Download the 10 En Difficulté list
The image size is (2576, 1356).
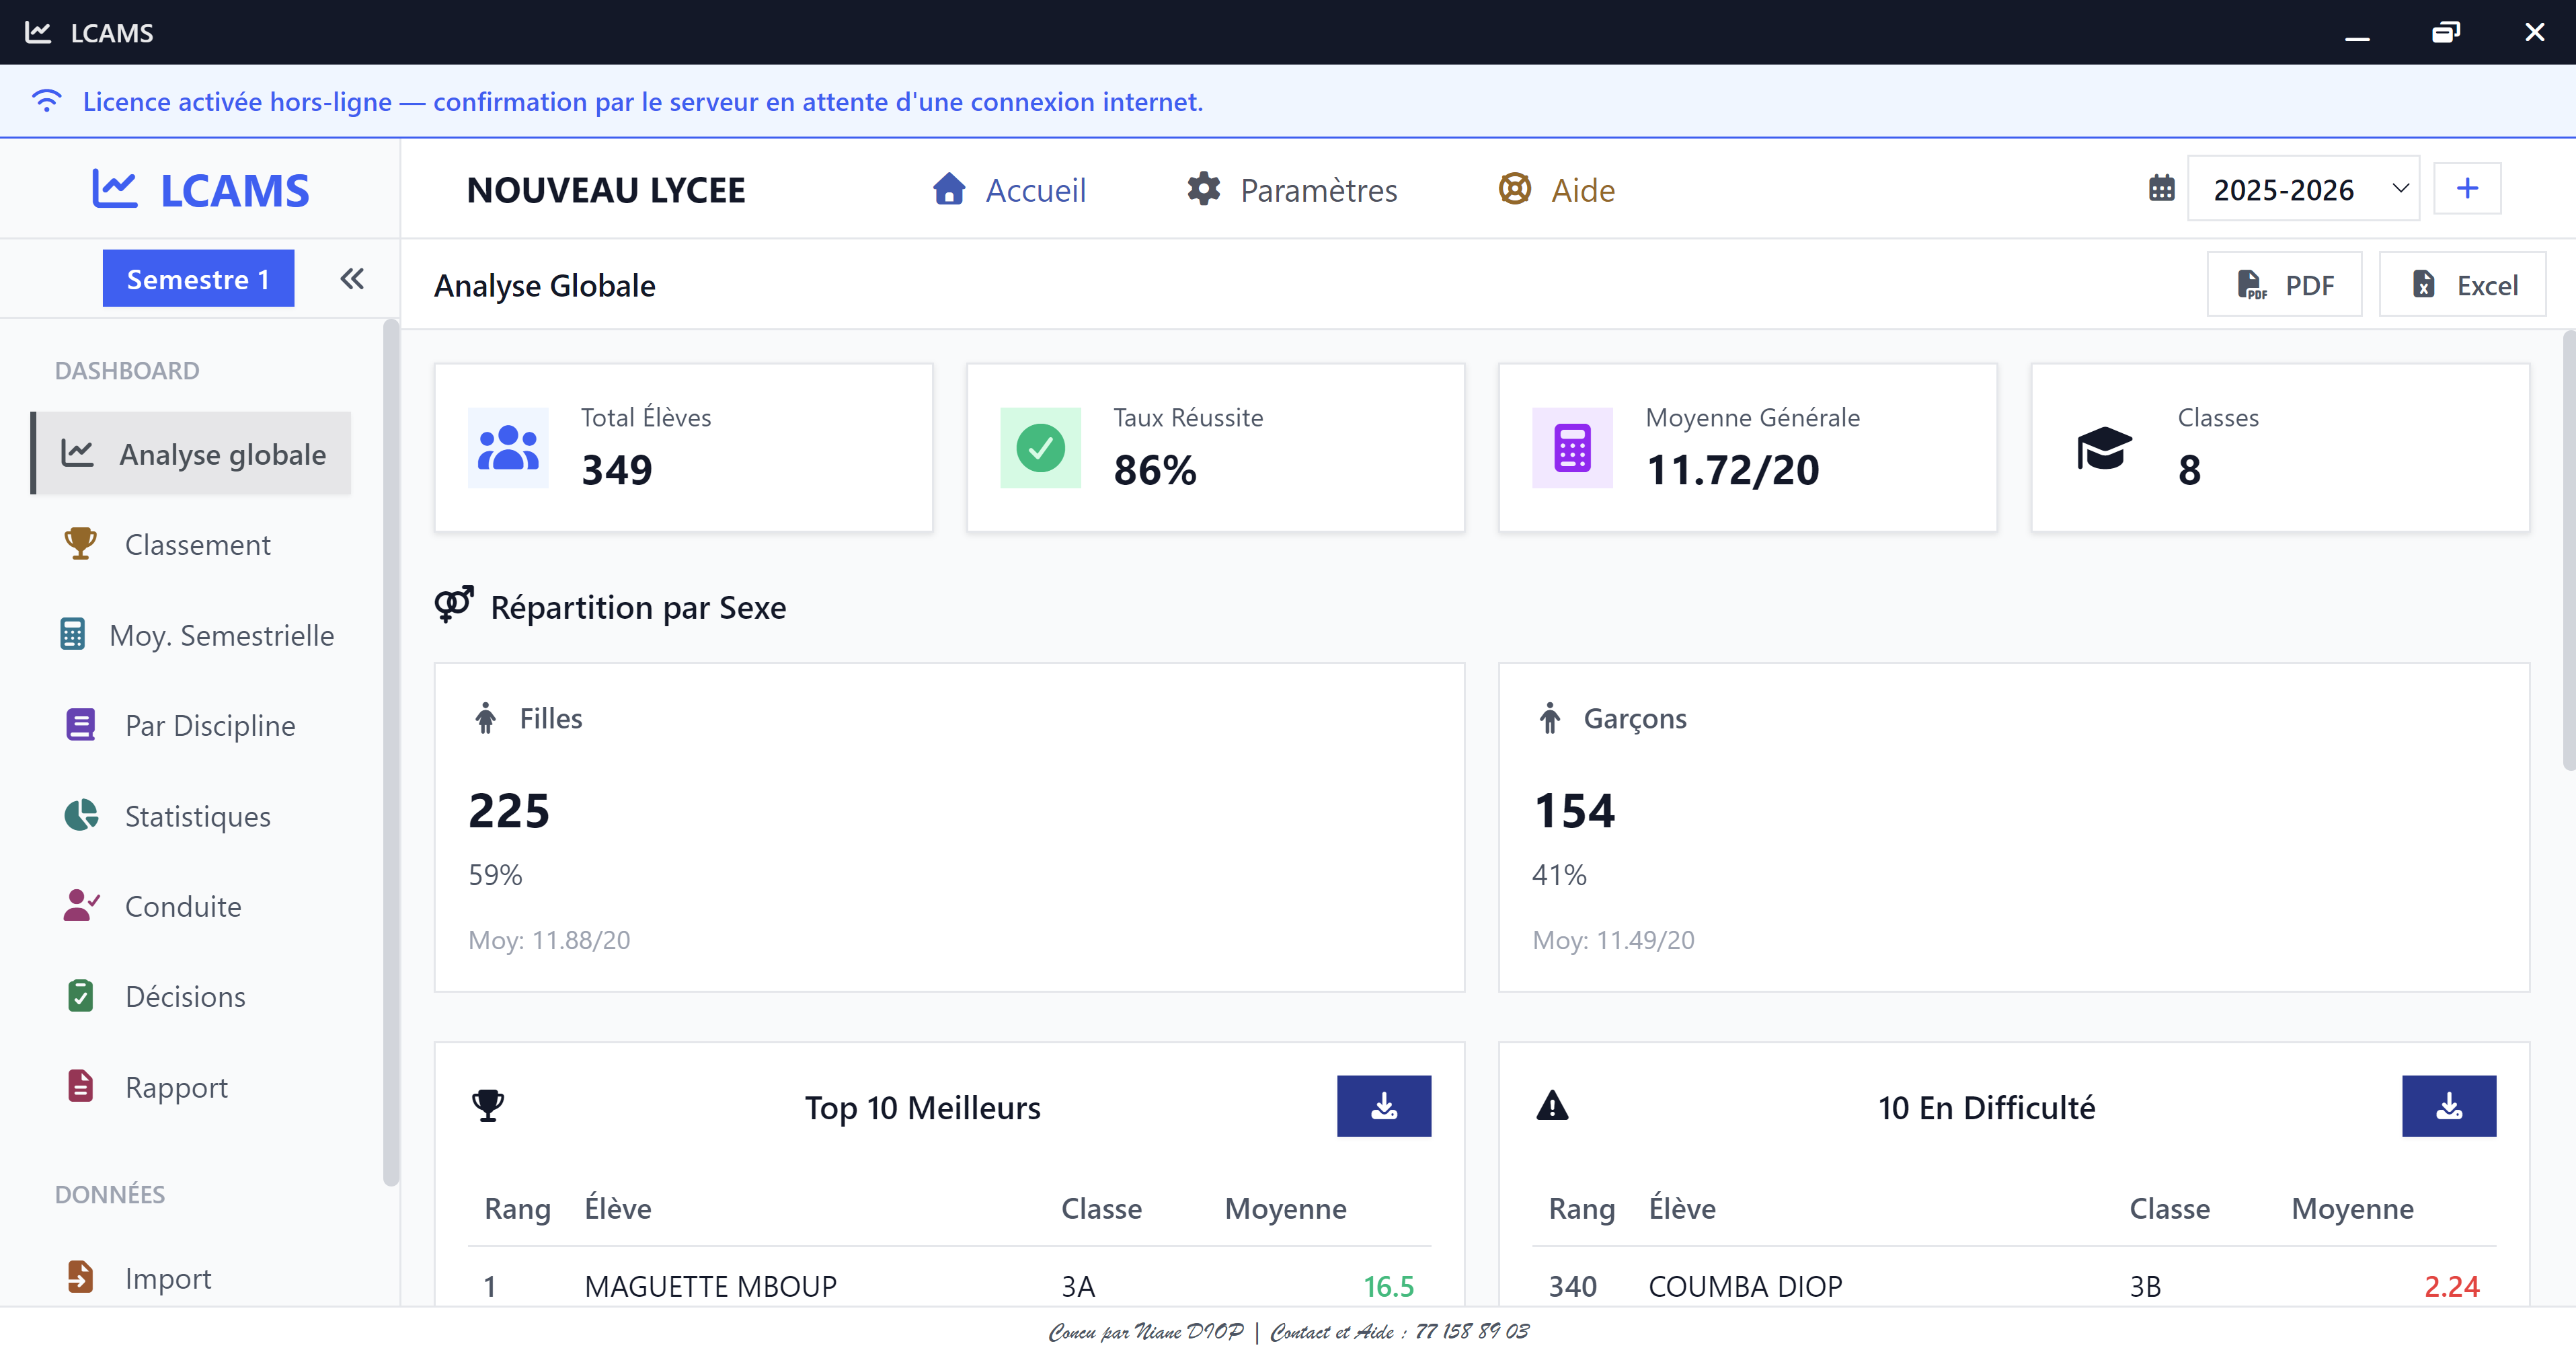tap(2449, 1105)
